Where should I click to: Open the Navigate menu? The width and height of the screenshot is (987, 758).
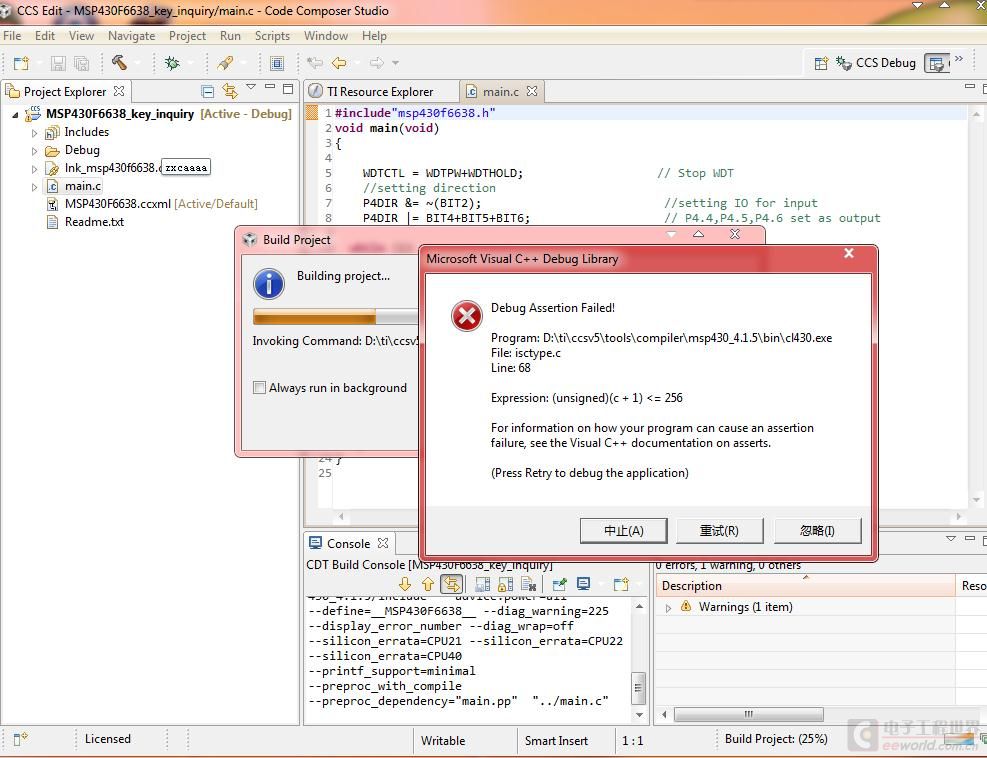coord(132,36)
